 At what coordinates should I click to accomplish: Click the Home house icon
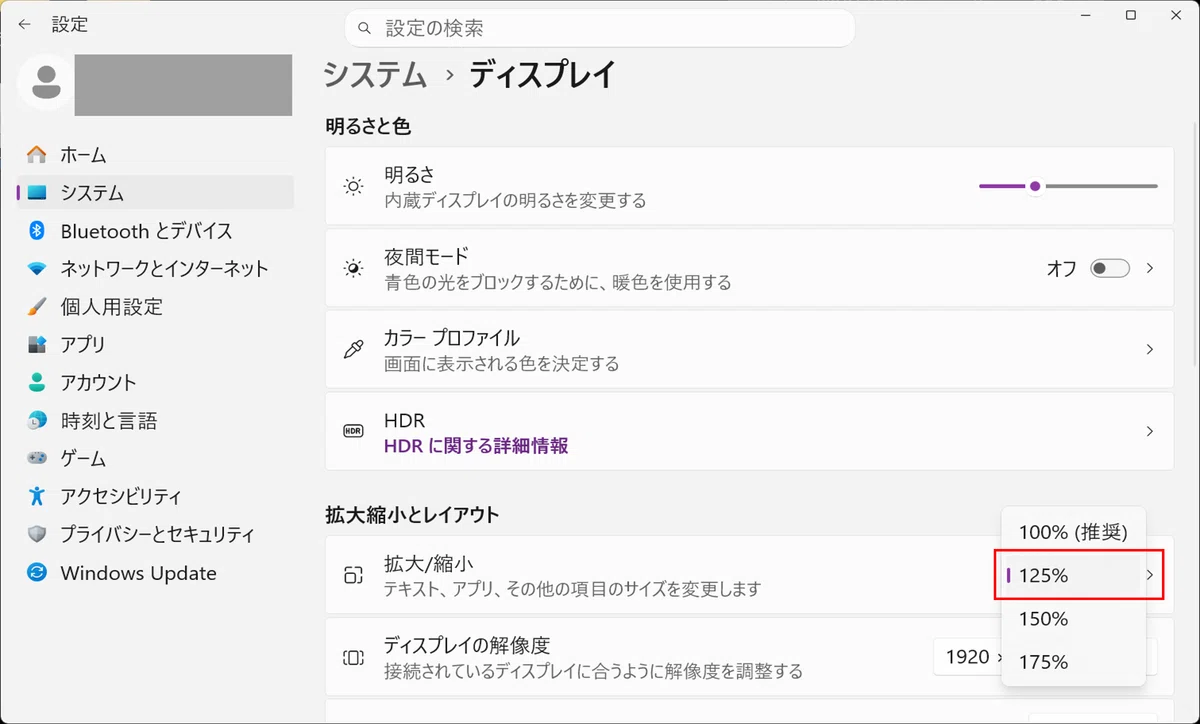tap(37, 155)
